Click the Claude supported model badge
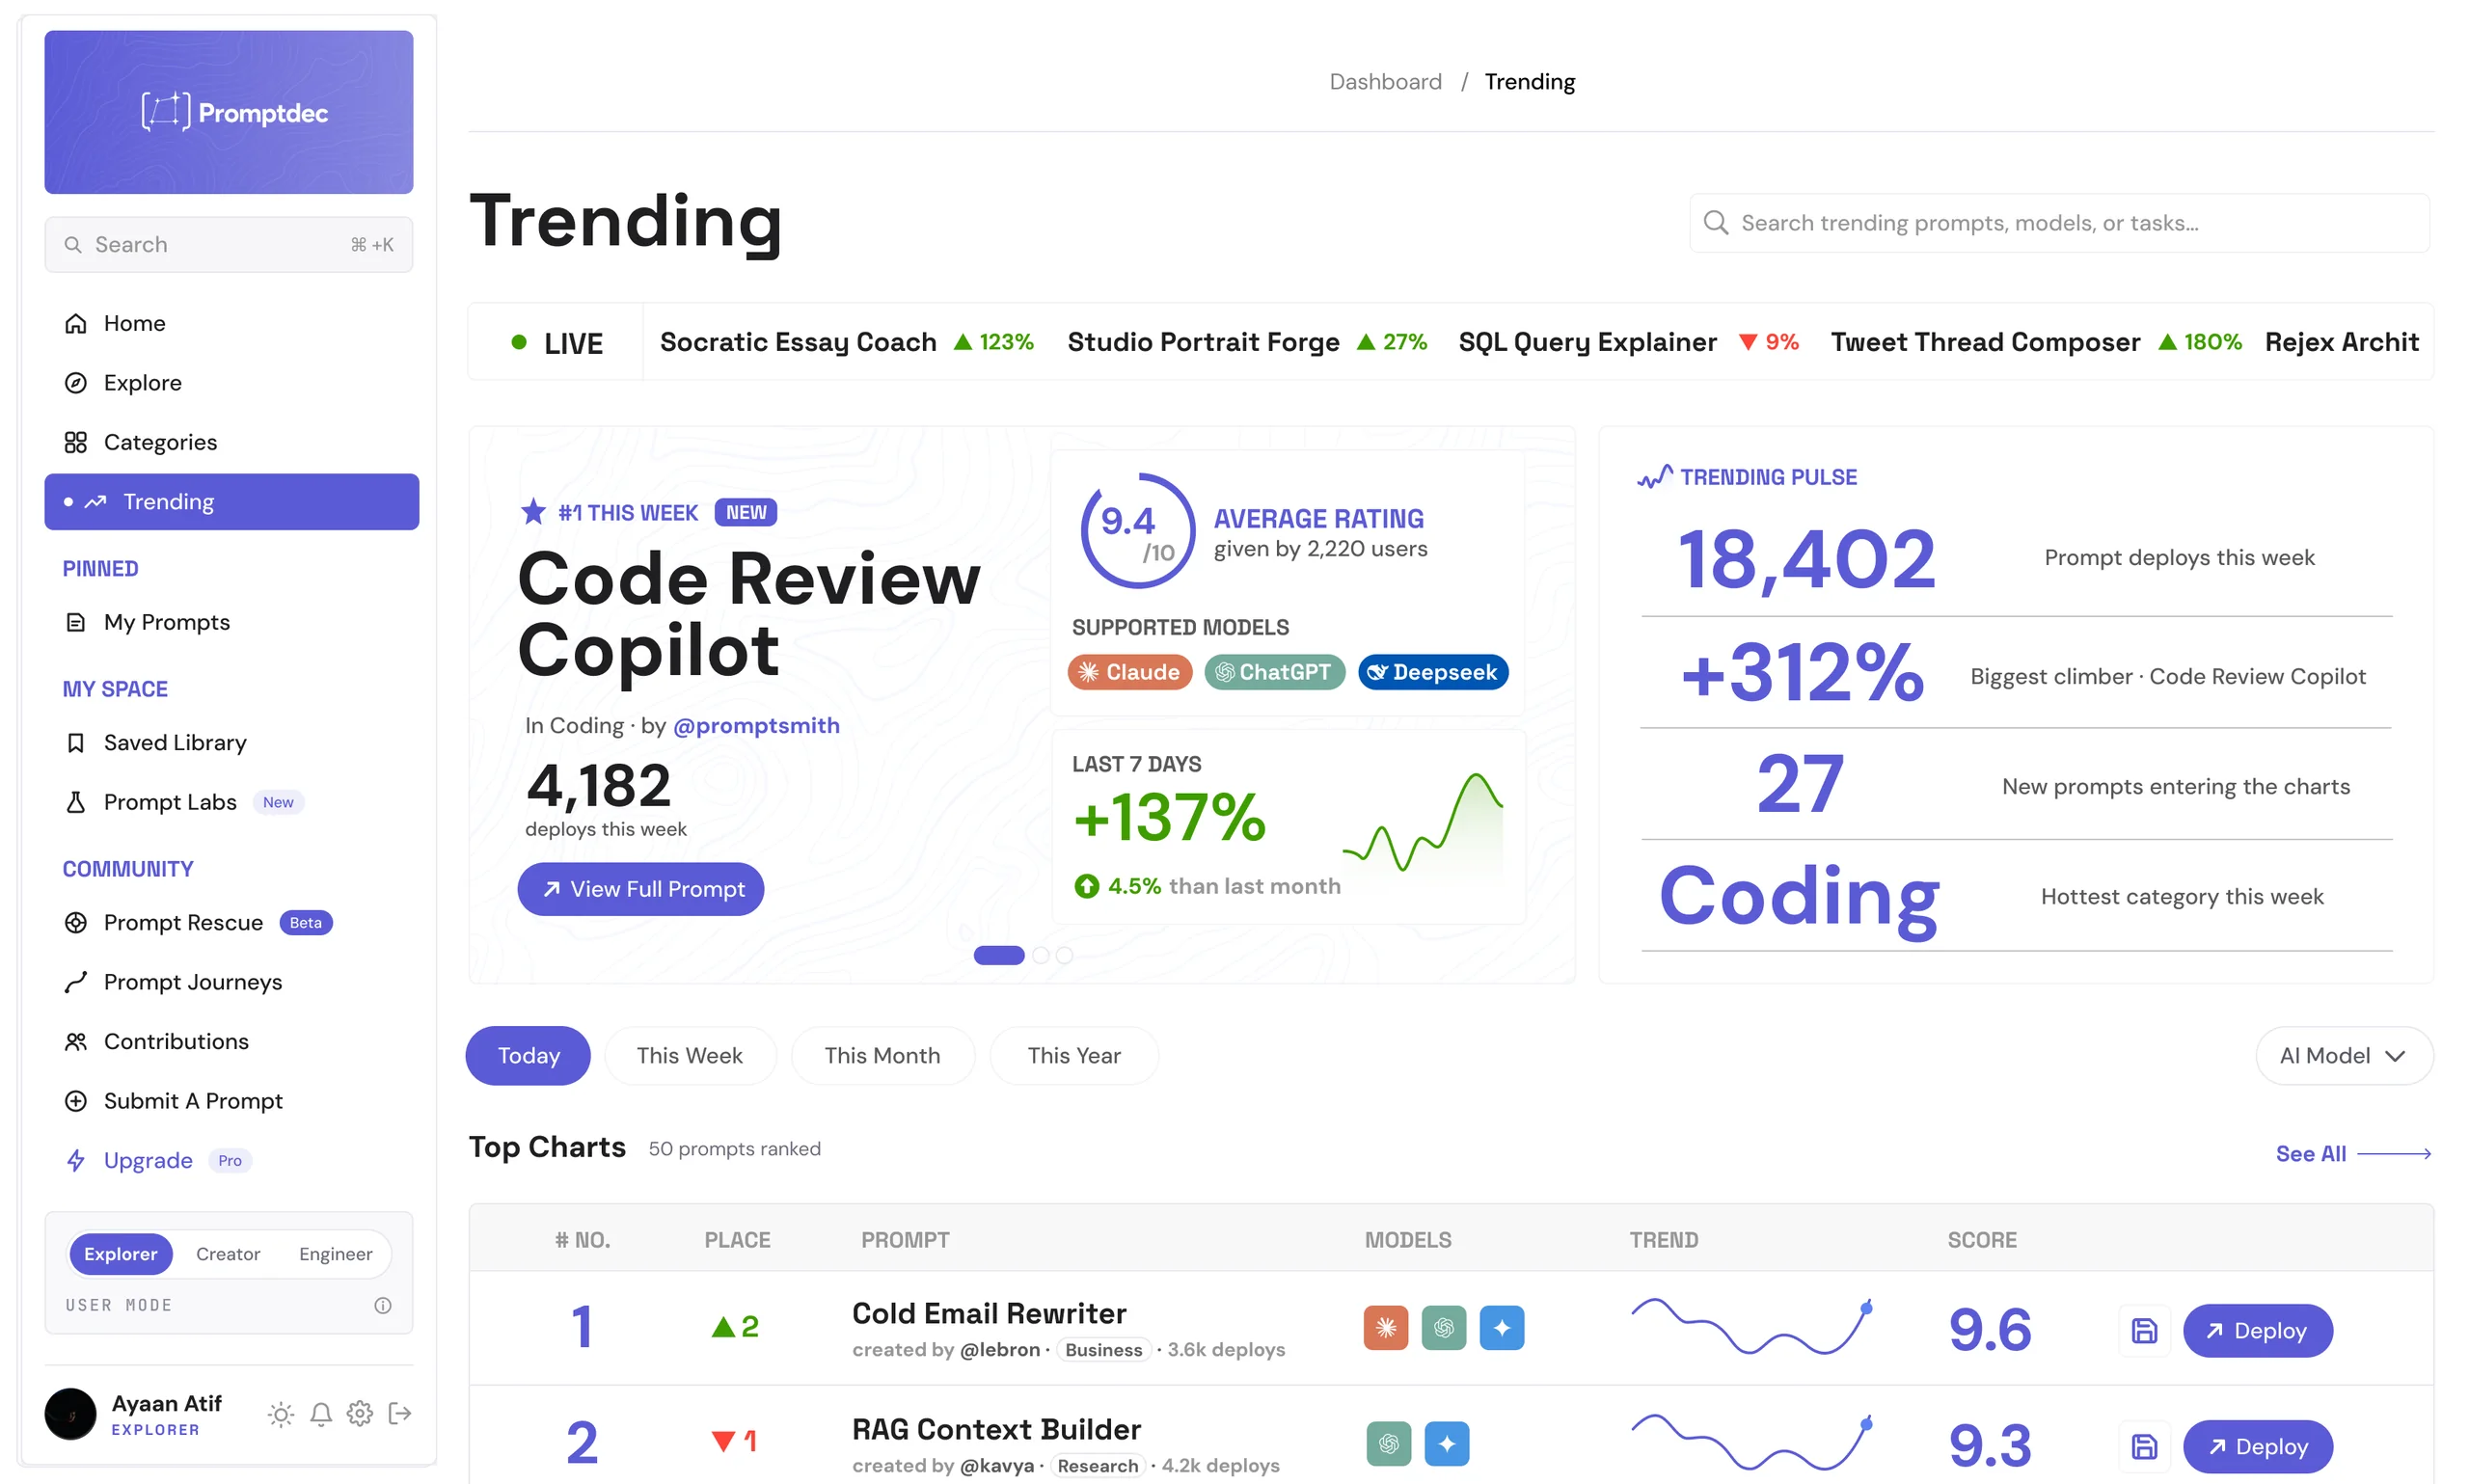The width and height of the screenshot is (2469, 1484). point(1129,672)
